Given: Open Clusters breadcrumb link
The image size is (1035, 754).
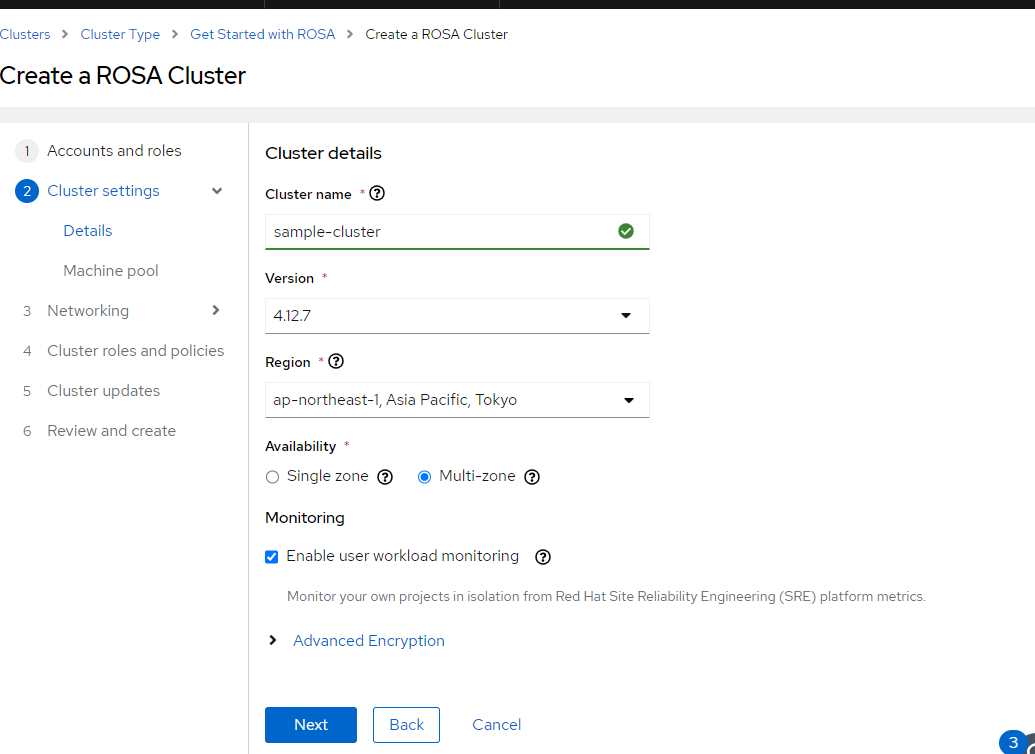Looking at the screenshot, I should click(x=25, y=34).
